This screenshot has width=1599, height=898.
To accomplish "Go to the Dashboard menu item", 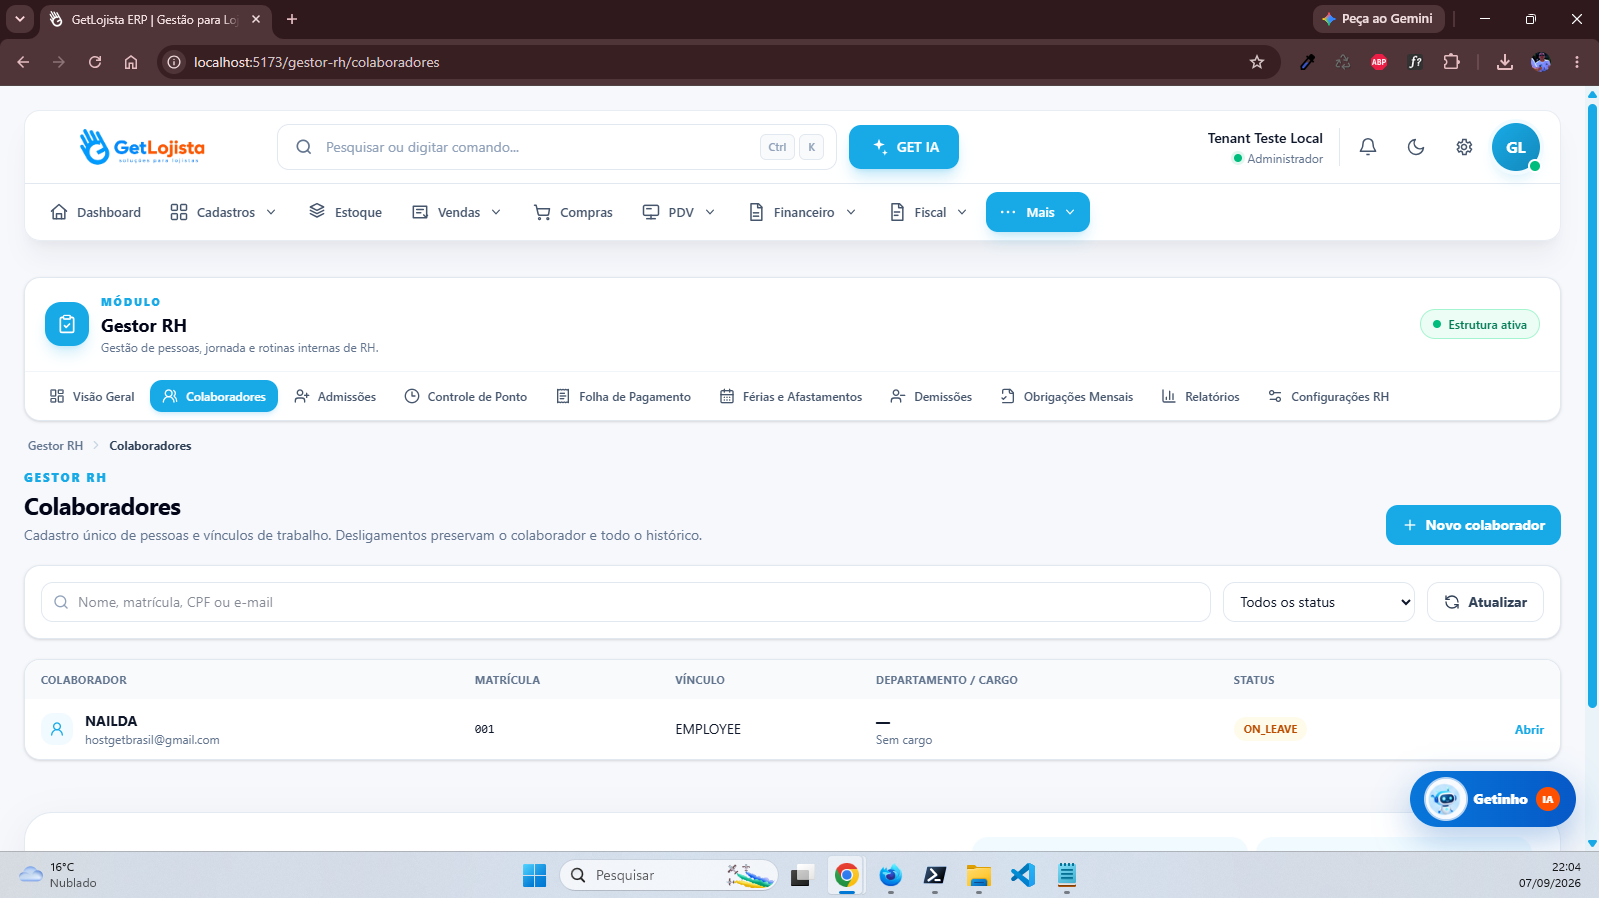I will [96, 212].
